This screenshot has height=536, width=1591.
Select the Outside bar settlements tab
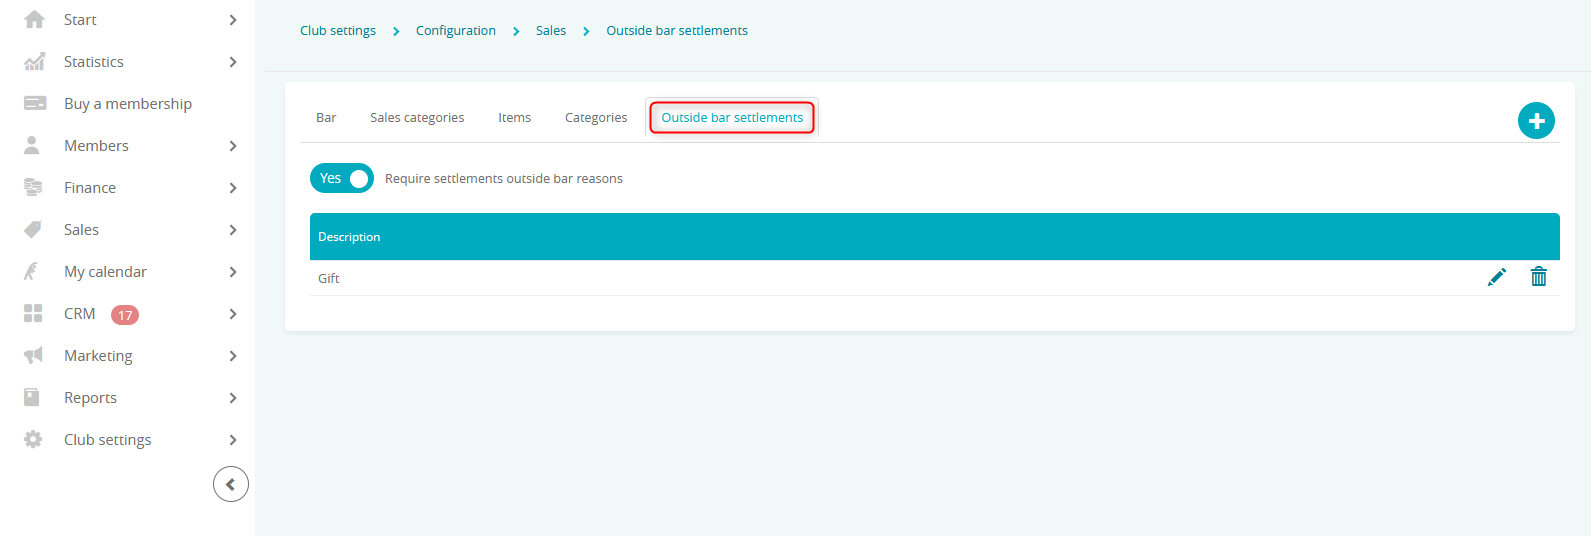tap(732, 117)
